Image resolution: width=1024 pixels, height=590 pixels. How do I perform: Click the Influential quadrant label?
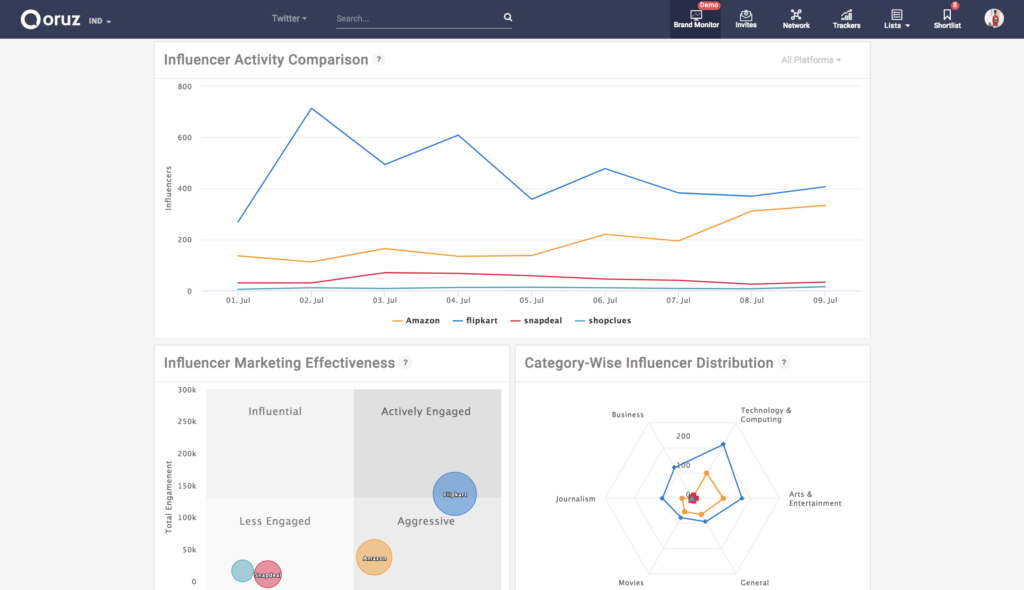275,411
